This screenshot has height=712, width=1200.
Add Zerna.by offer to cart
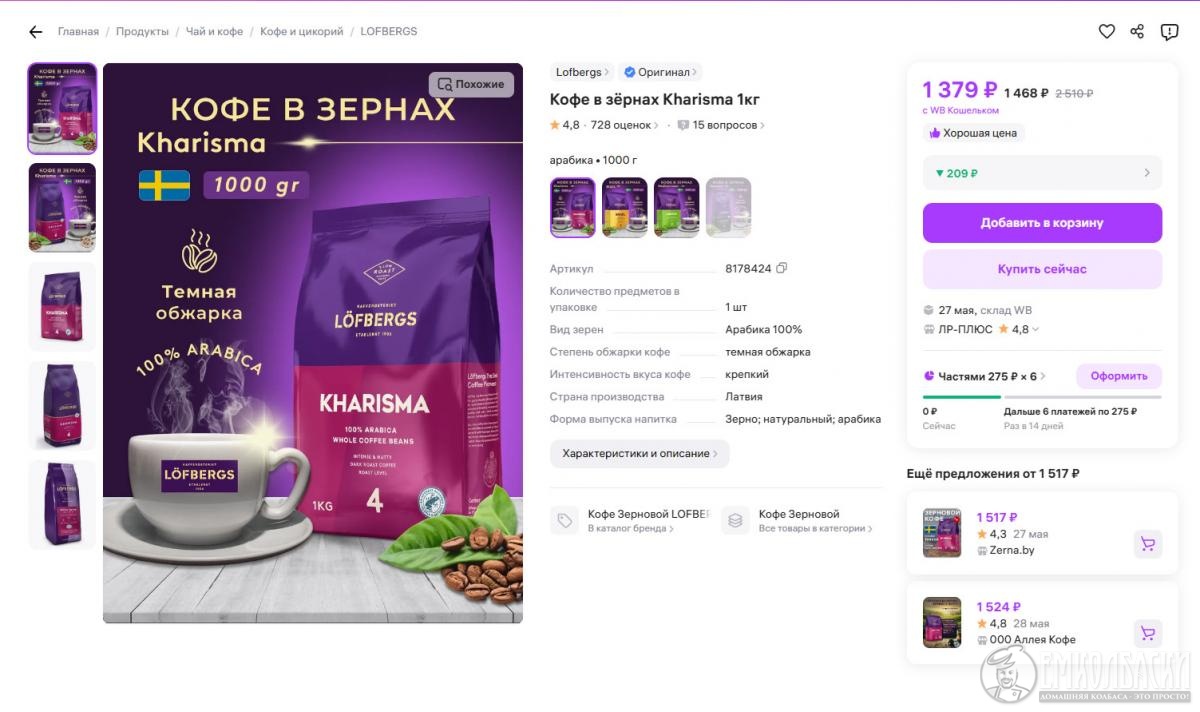(x=1148, y=544)
